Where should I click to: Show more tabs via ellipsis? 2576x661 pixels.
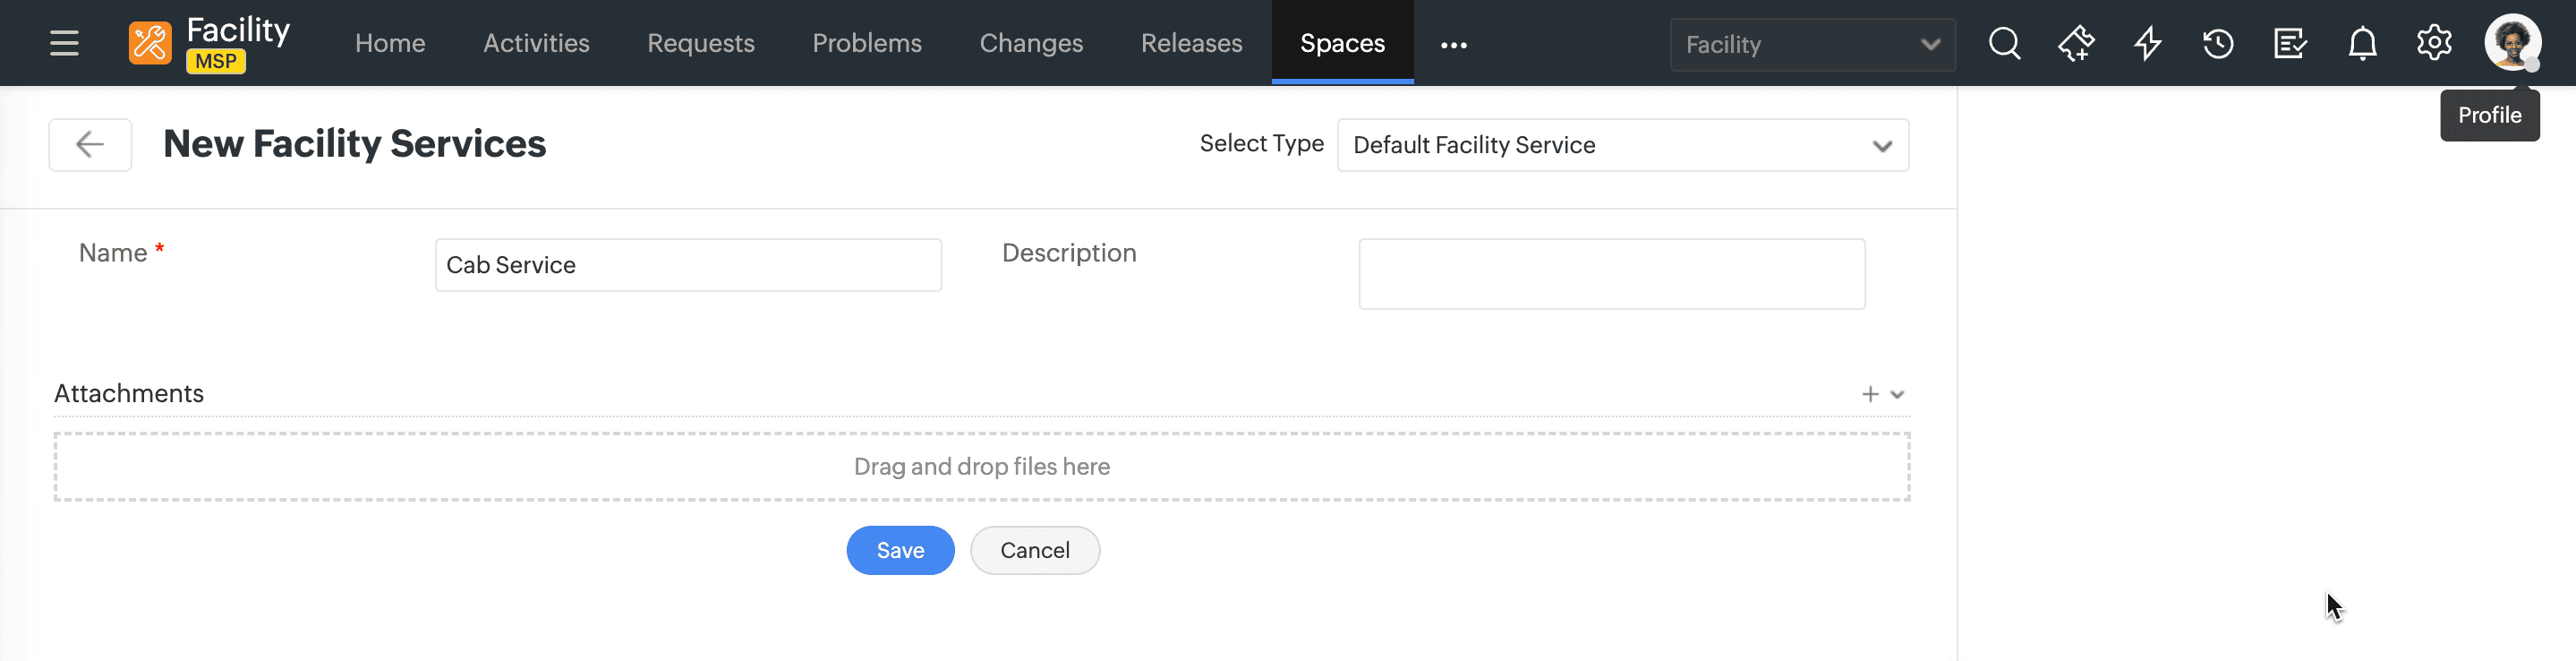(x=1453, y=45)
